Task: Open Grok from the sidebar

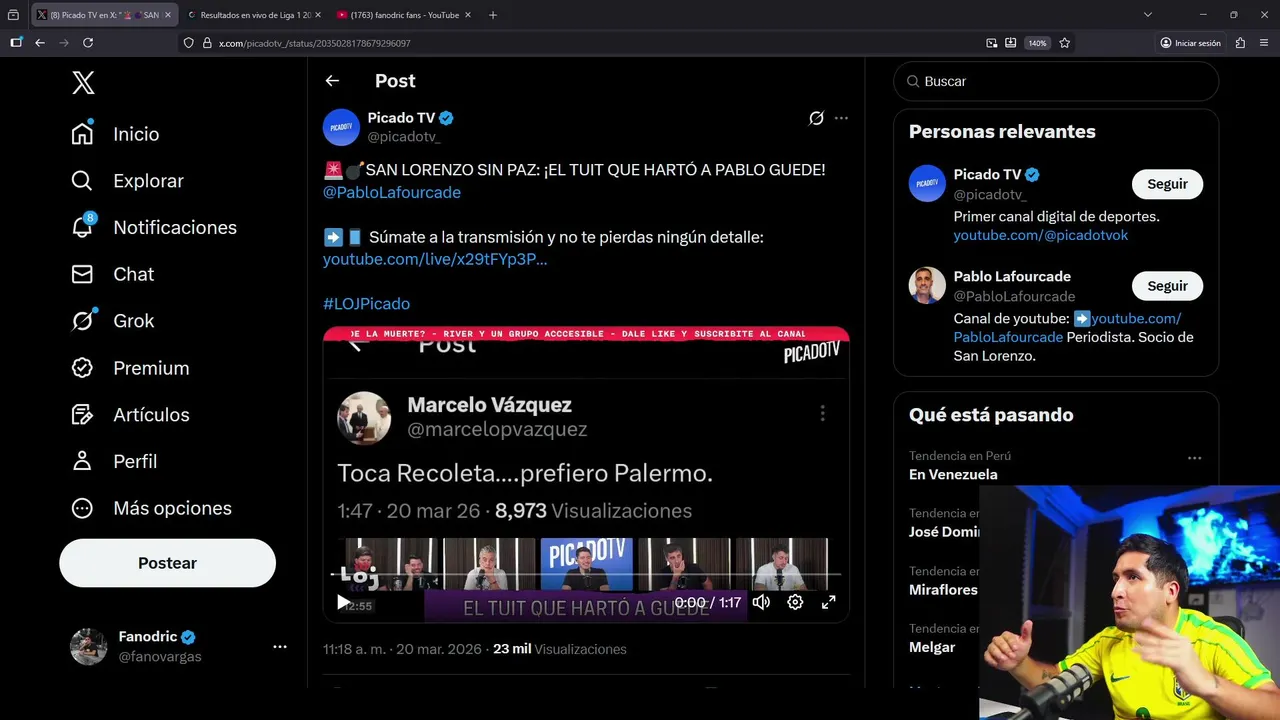Action: point(112,321)
